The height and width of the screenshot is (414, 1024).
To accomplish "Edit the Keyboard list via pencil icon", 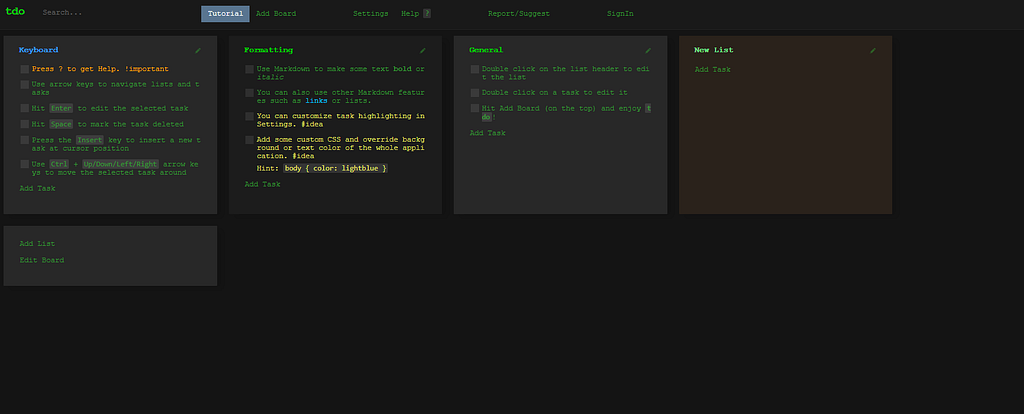I will click(198, 50).
